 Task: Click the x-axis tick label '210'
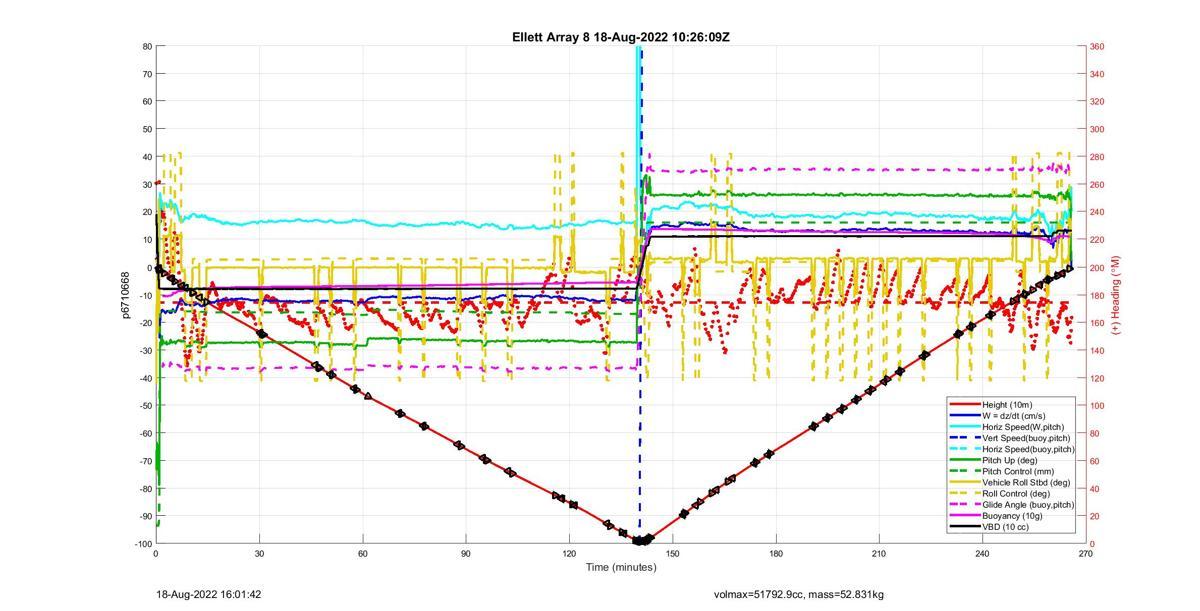879,553
